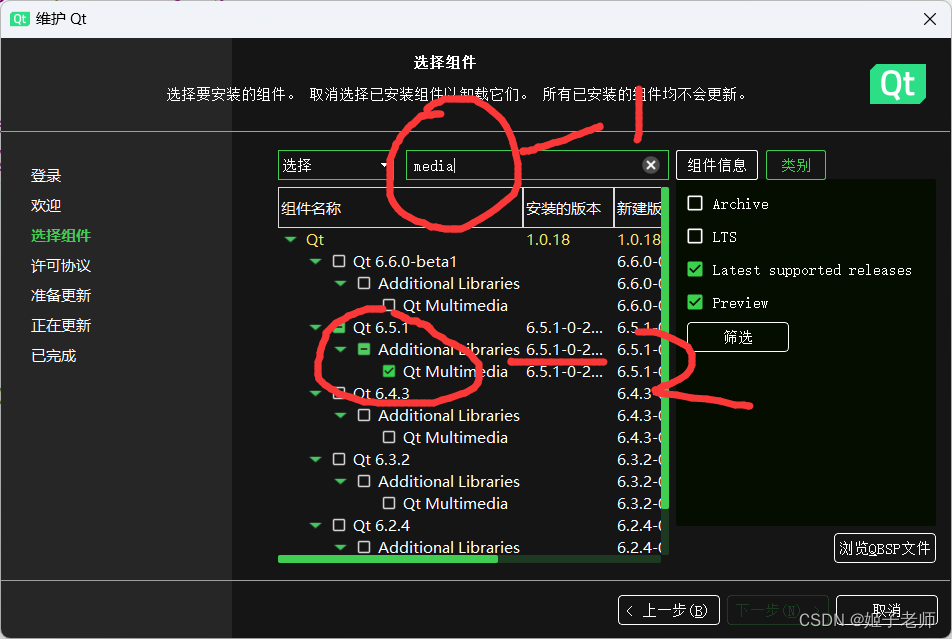This screenshot has height=639, width=952.
Task: Open the 许可协议 step in the sidebar
Action: tap(60, 265)
